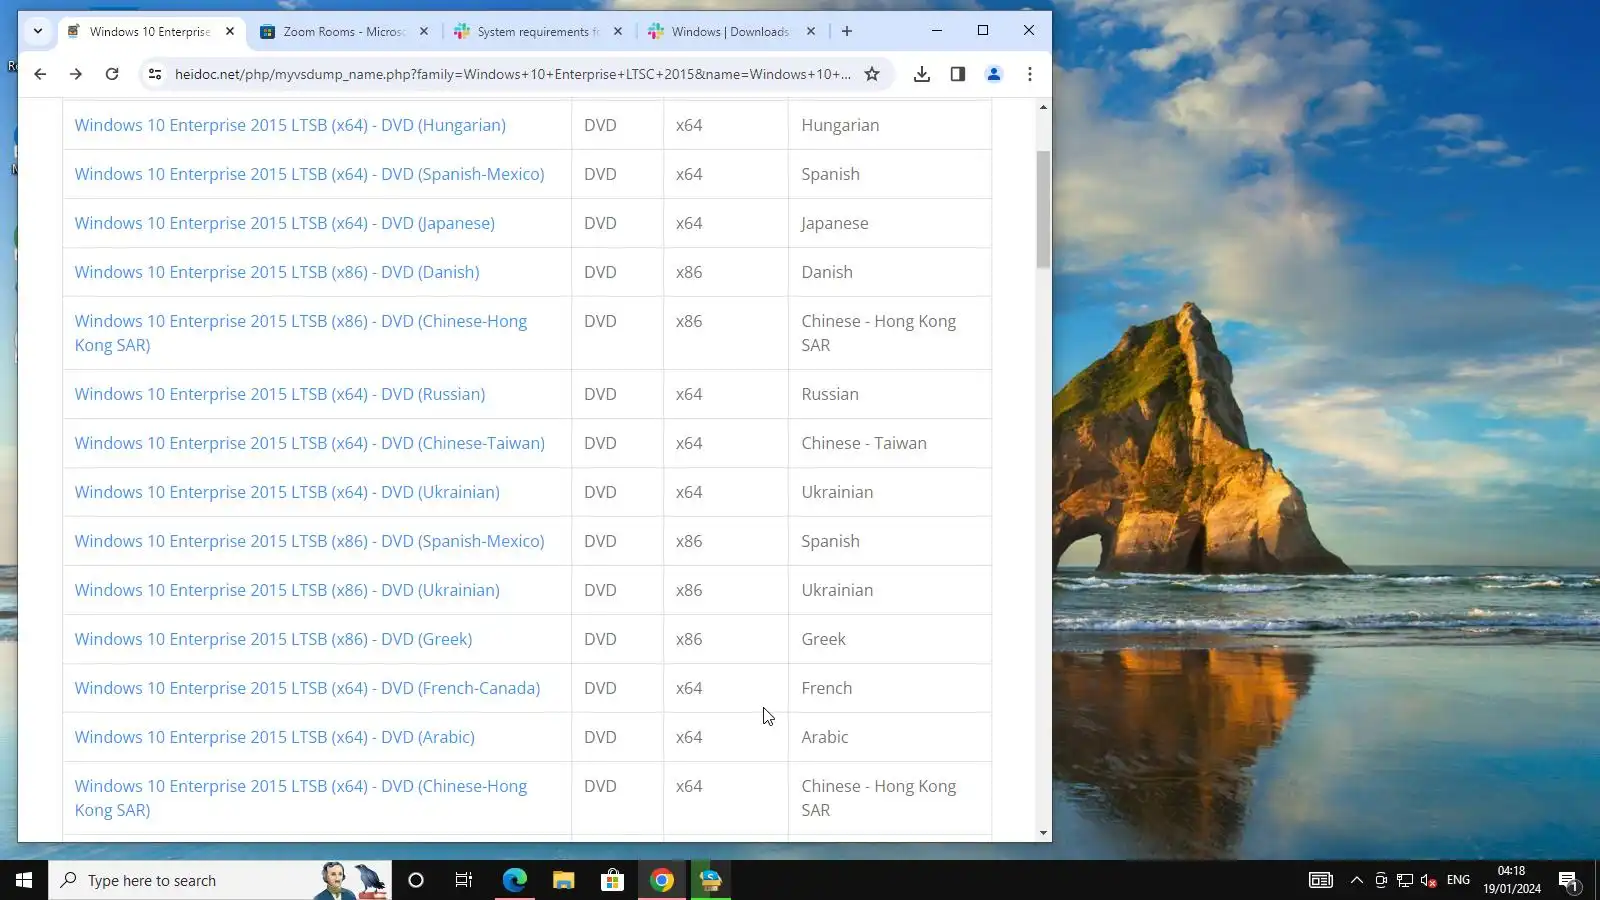Click the vertical scrollbar thumb

(x=1043, y=209)
